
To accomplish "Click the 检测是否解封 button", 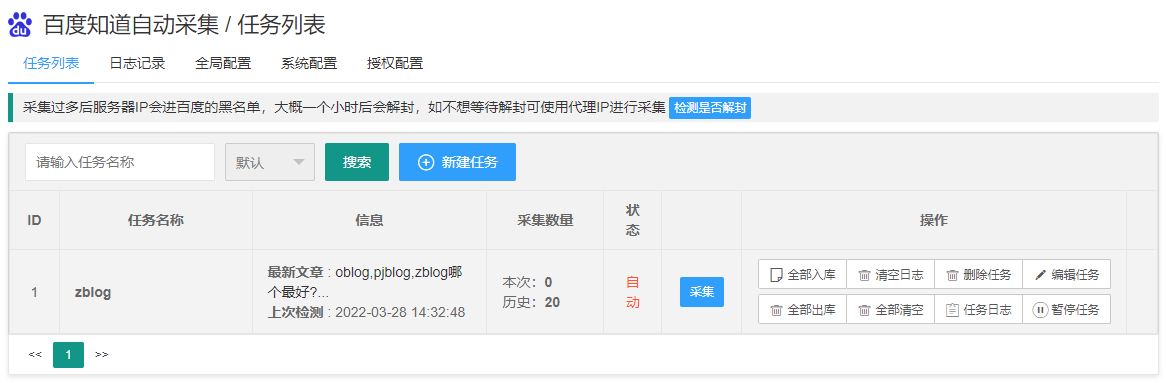I will click(x=710, y=108).
